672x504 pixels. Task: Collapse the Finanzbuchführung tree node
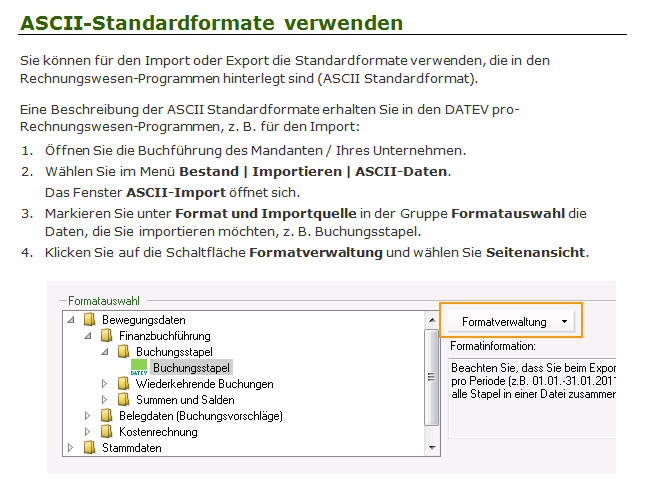point(88,336)
